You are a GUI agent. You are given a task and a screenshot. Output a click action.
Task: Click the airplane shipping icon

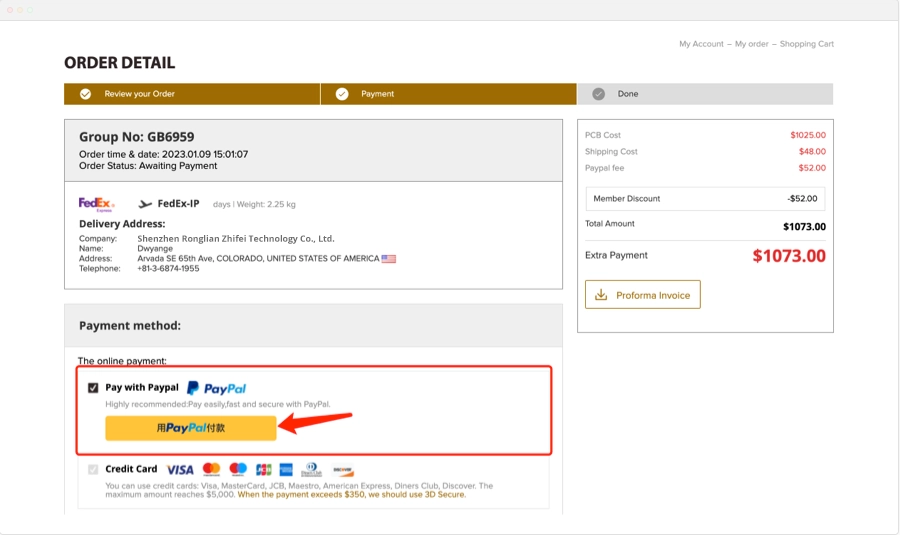[145, 204]
